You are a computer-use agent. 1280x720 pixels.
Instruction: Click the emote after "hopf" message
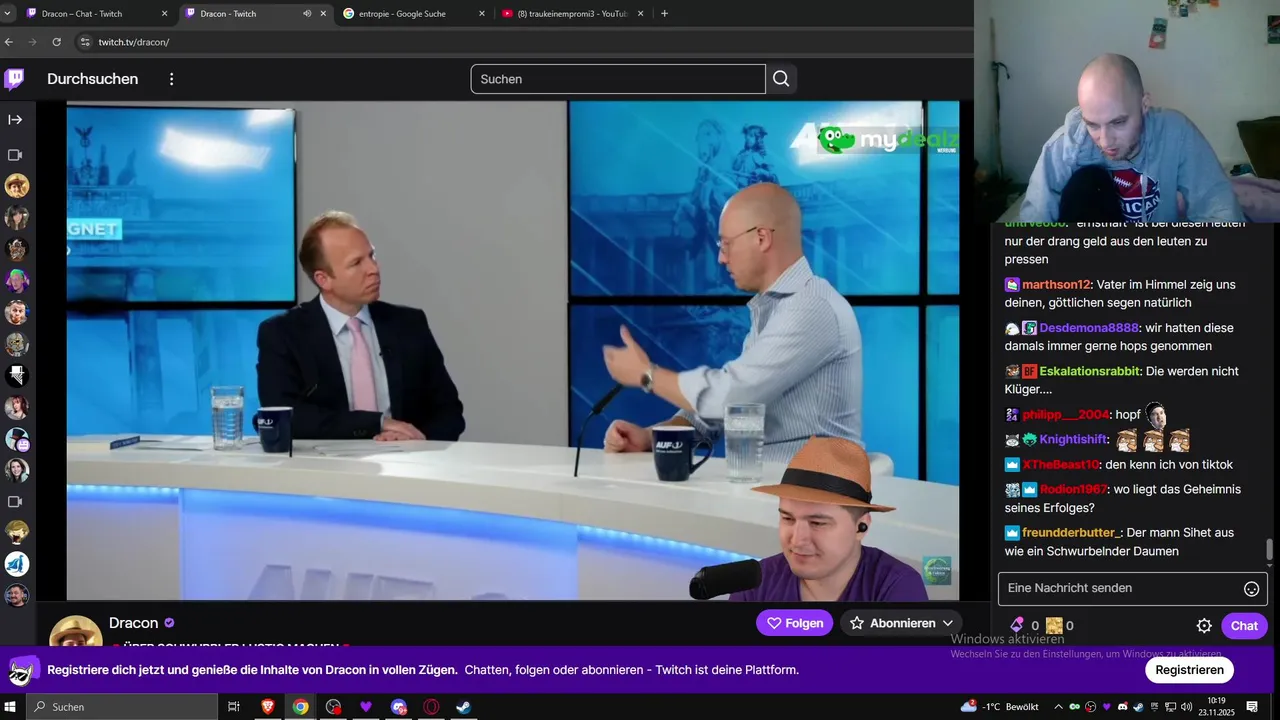pos(1155,414)
